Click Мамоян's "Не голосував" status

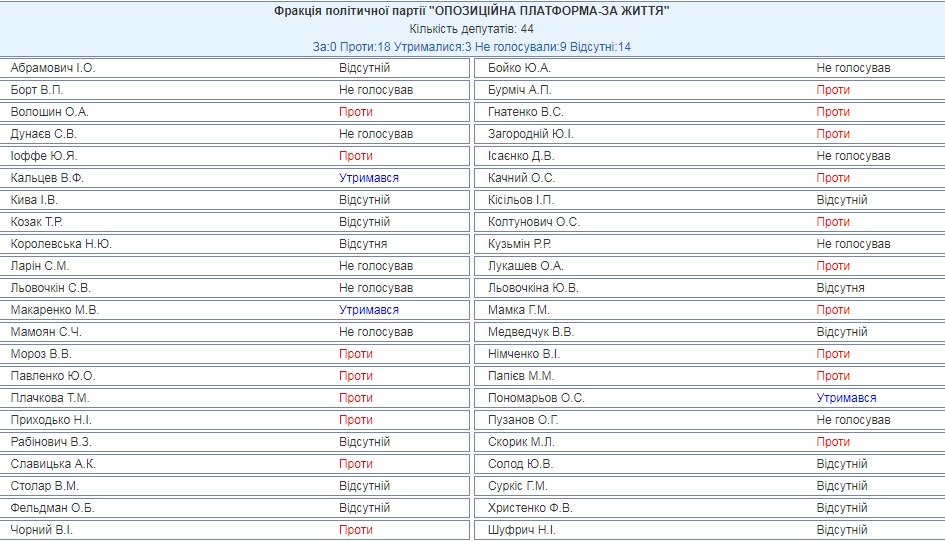click(x=376, y=332)
